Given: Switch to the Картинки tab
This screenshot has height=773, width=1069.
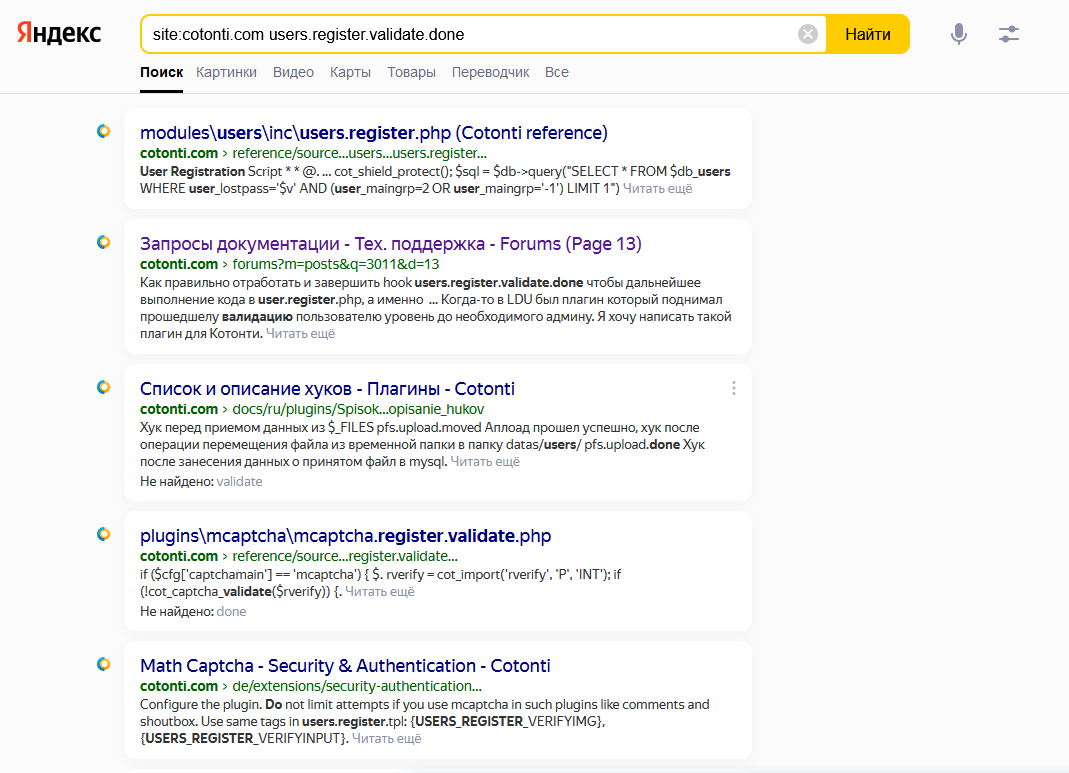Looking at the screenshot, I should (x=226, y=72).
